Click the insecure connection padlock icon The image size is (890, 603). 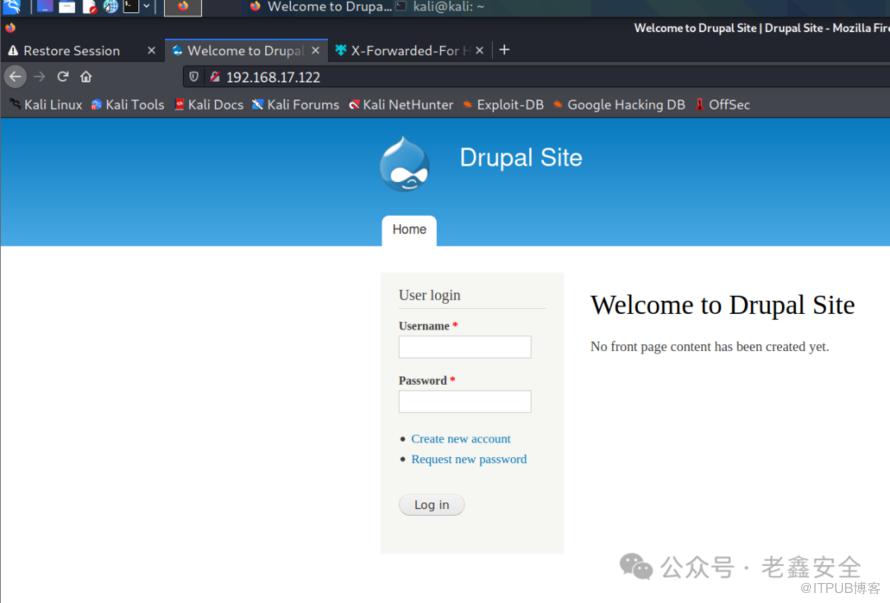[214, 77]
